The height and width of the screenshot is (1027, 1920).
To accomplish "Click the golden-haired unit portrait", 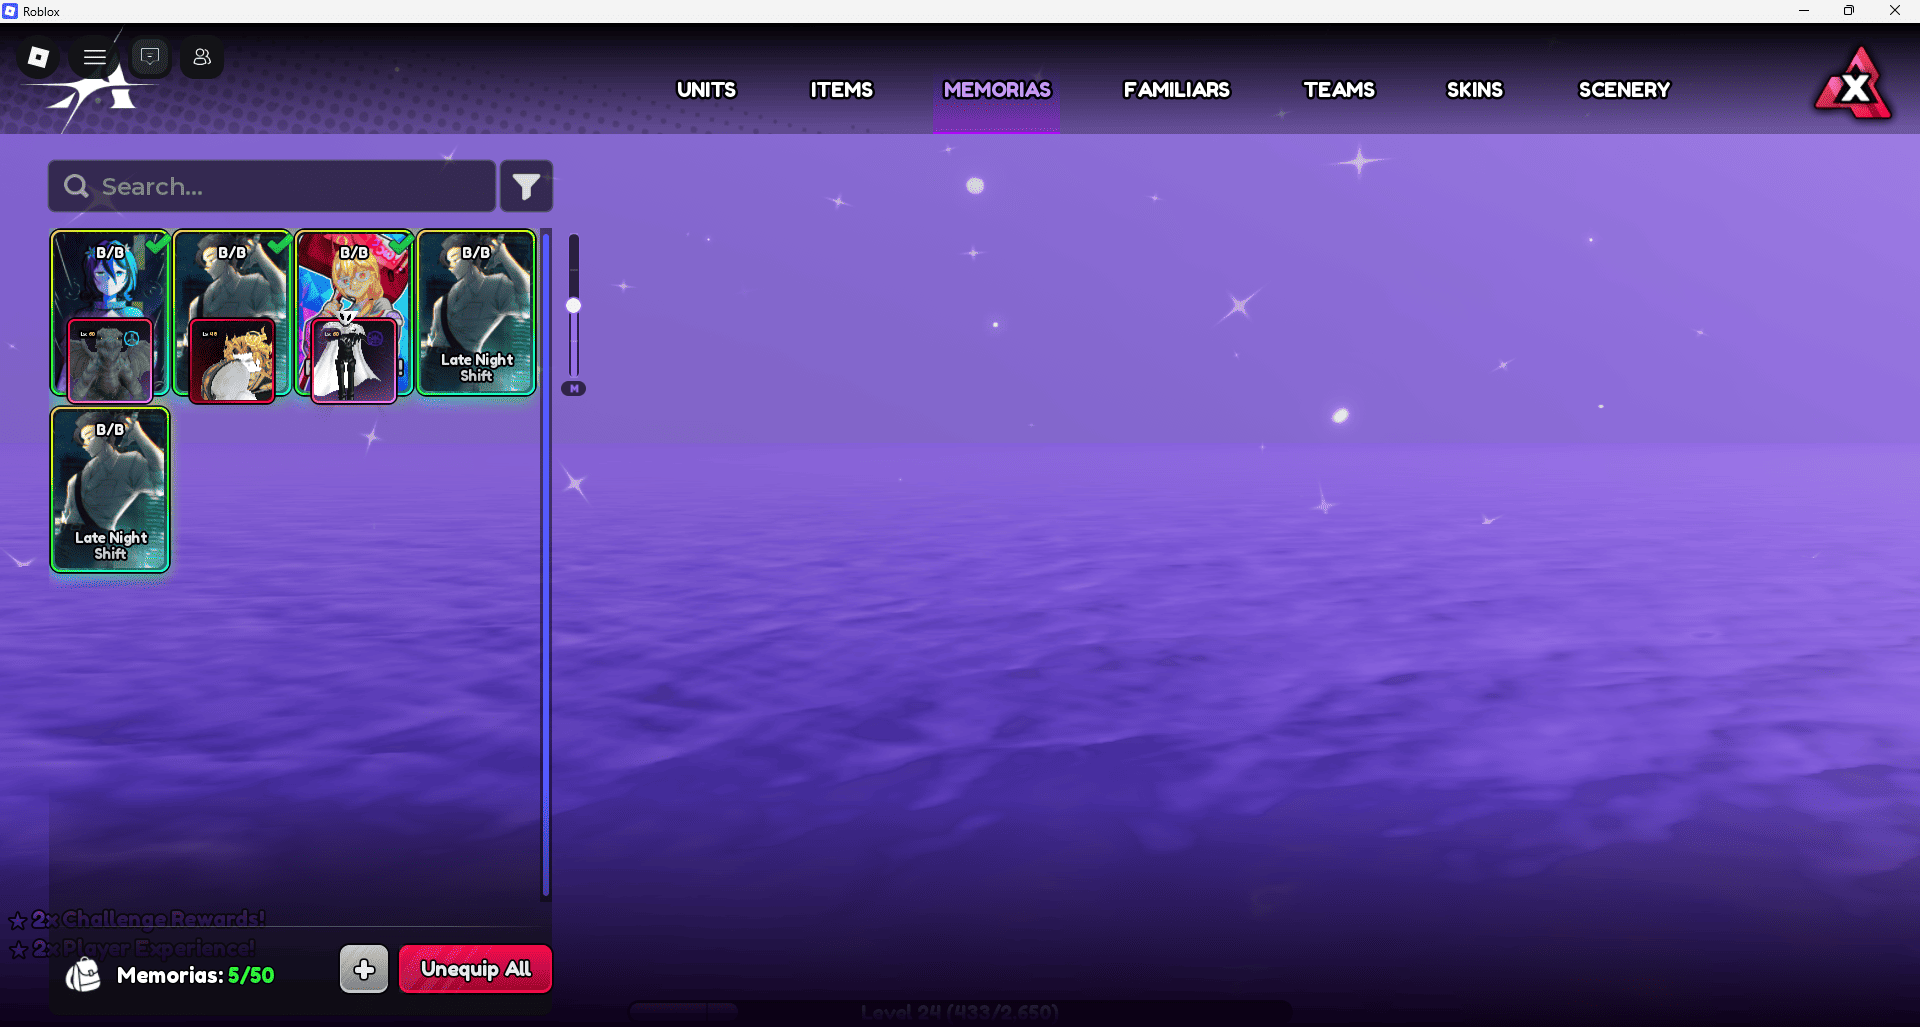I will pyautogui.click(x=232, y=361).
